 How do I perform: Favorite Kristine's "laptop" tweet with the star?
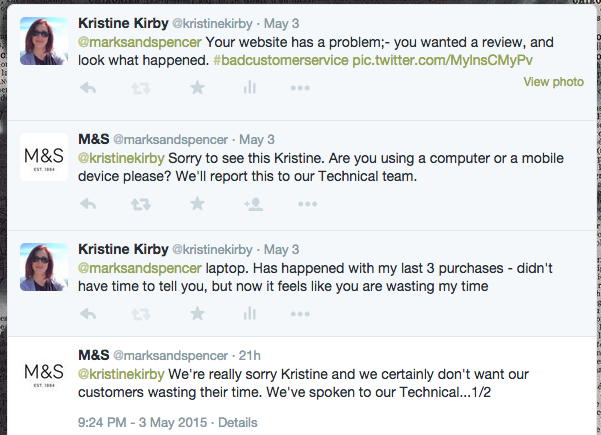(197, 314)
